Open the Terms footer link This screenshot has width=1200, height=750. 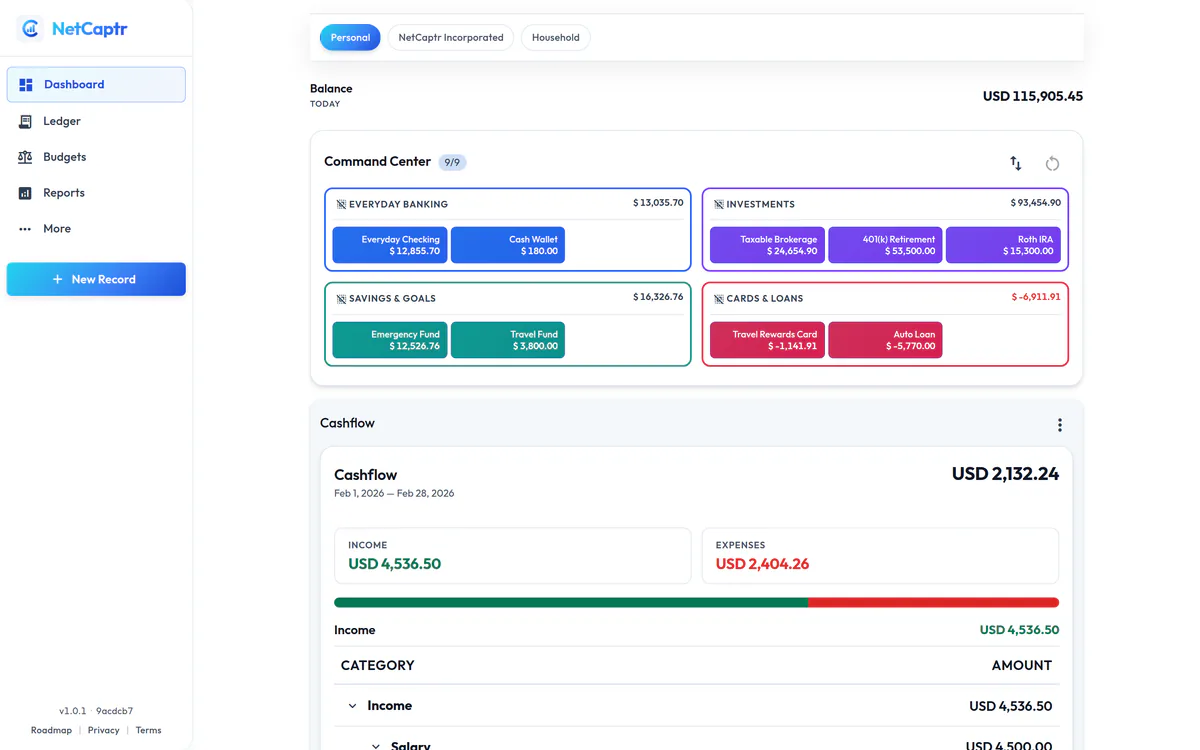[x=148, y=730]
